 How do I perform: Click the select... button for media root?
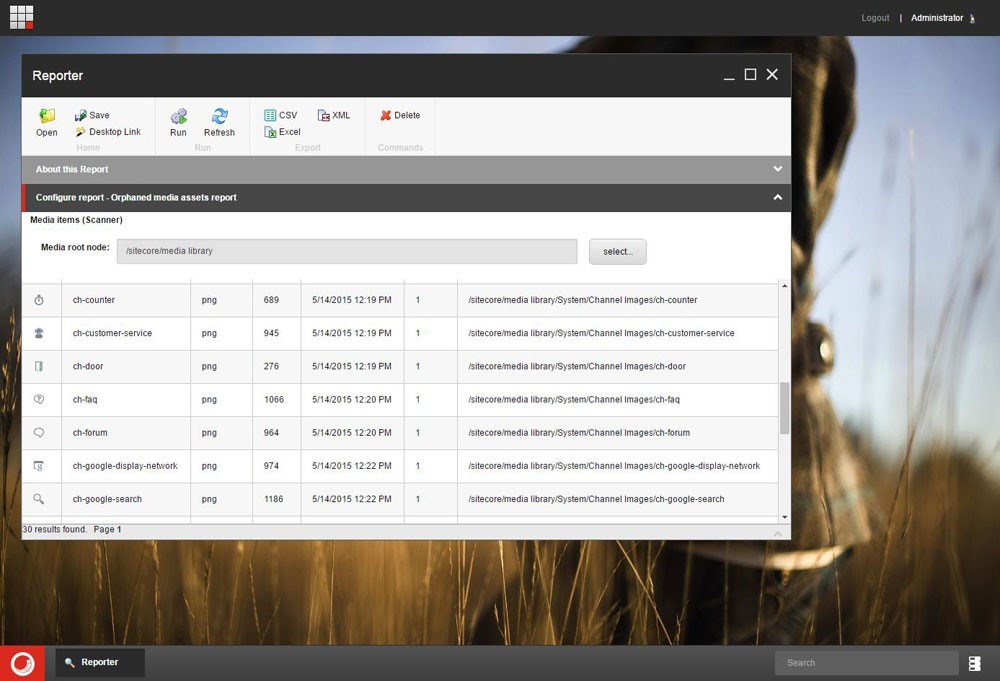pyautogui.click(x=617, y=252)
